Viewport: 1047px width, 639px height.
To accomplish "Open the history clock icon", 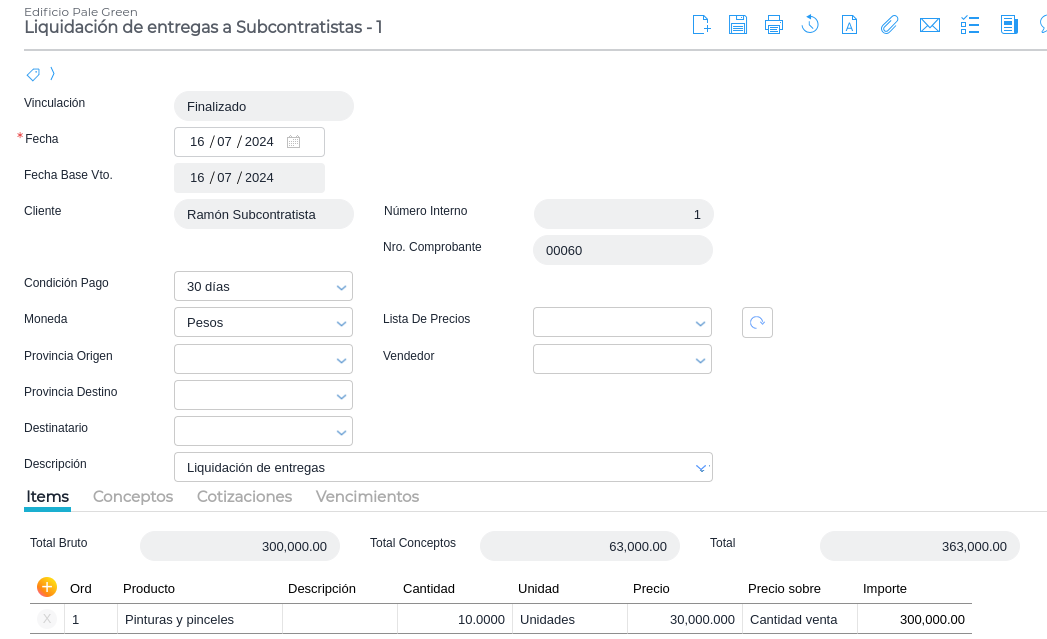I will [x=811, y=25].
